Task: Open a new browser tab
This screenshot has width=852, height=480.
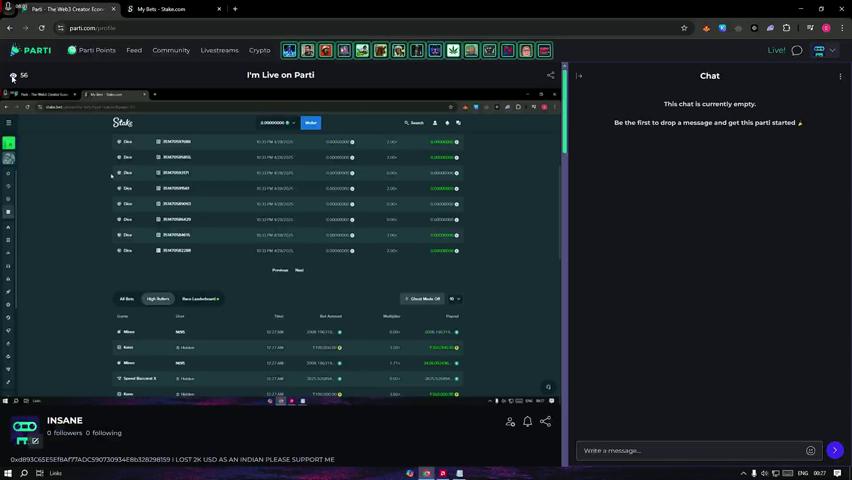Action: point(235,9)
